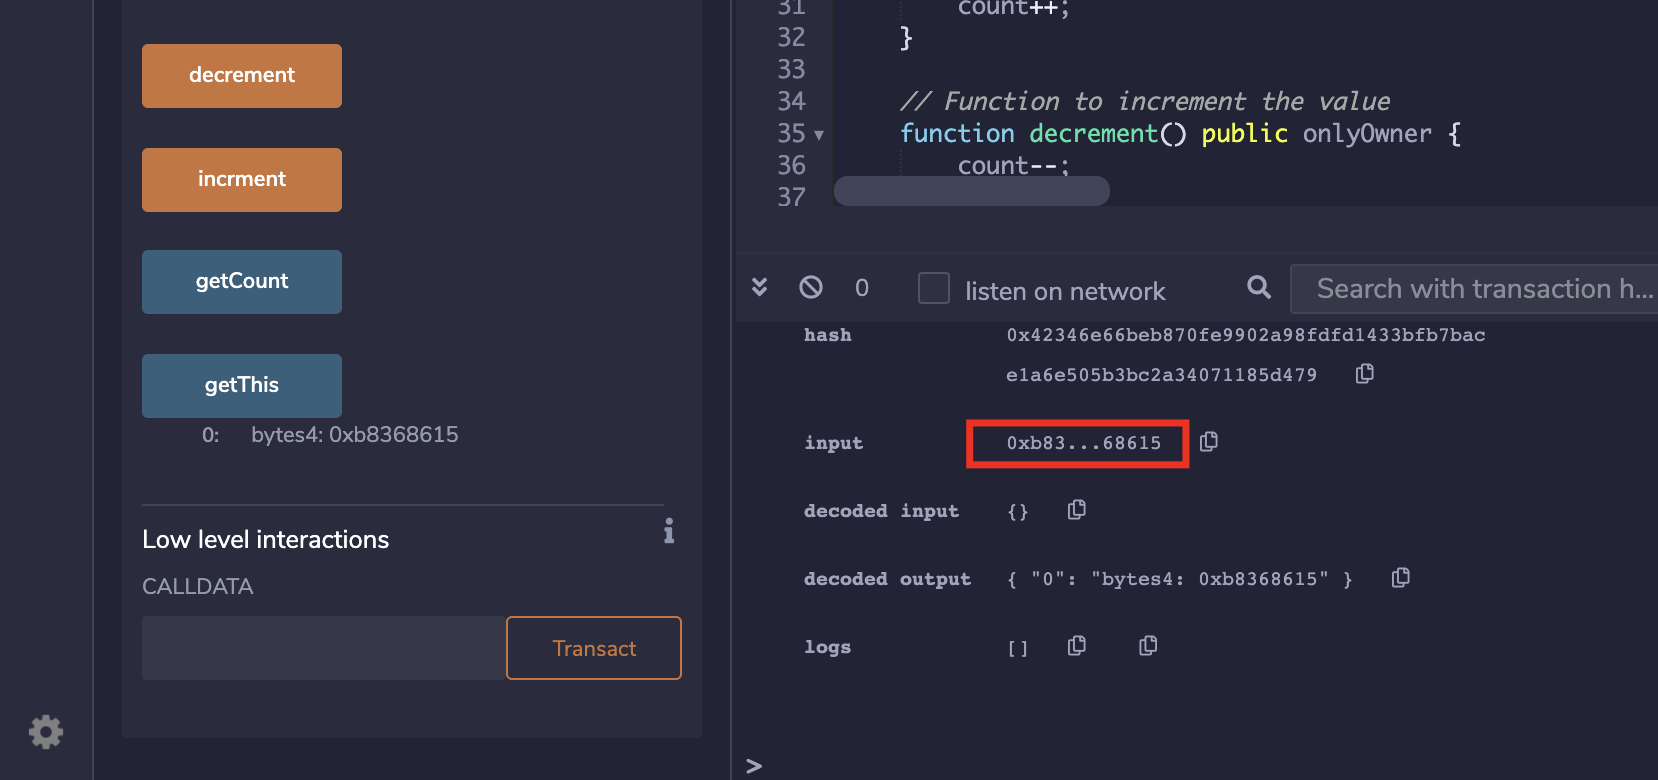The image size is (1658, 780).
Task: Click the incrment function button
Action: coord(242,180)
